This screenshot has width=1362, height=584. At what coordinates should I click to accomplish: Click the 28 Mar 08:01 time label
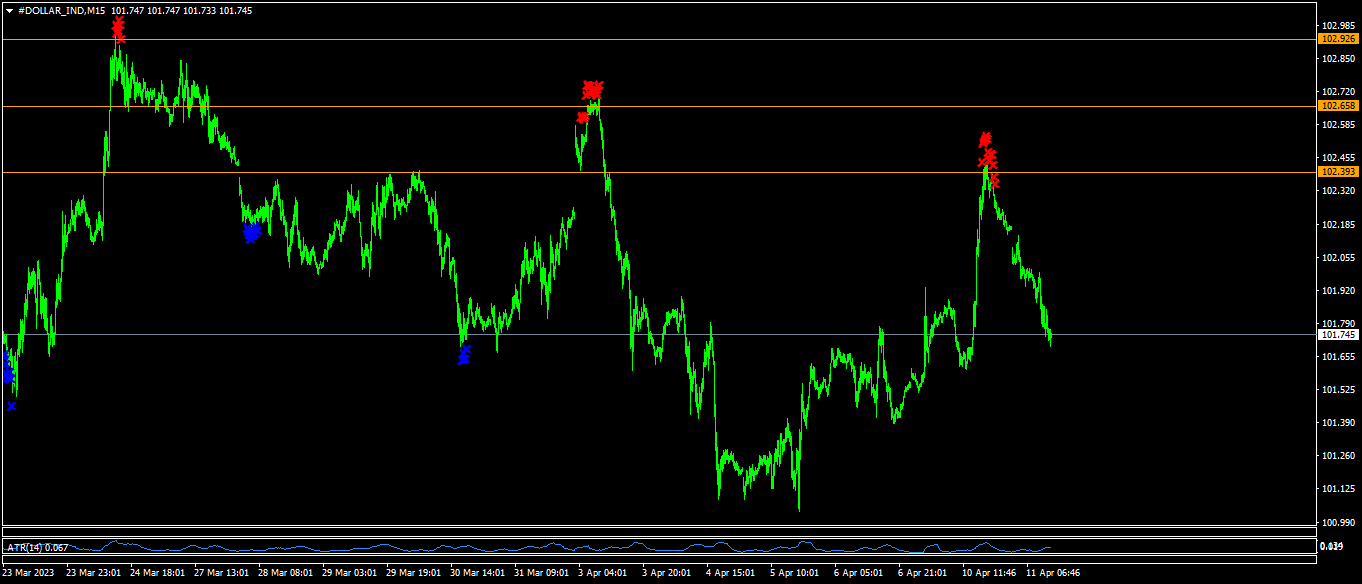pos(286,573)
